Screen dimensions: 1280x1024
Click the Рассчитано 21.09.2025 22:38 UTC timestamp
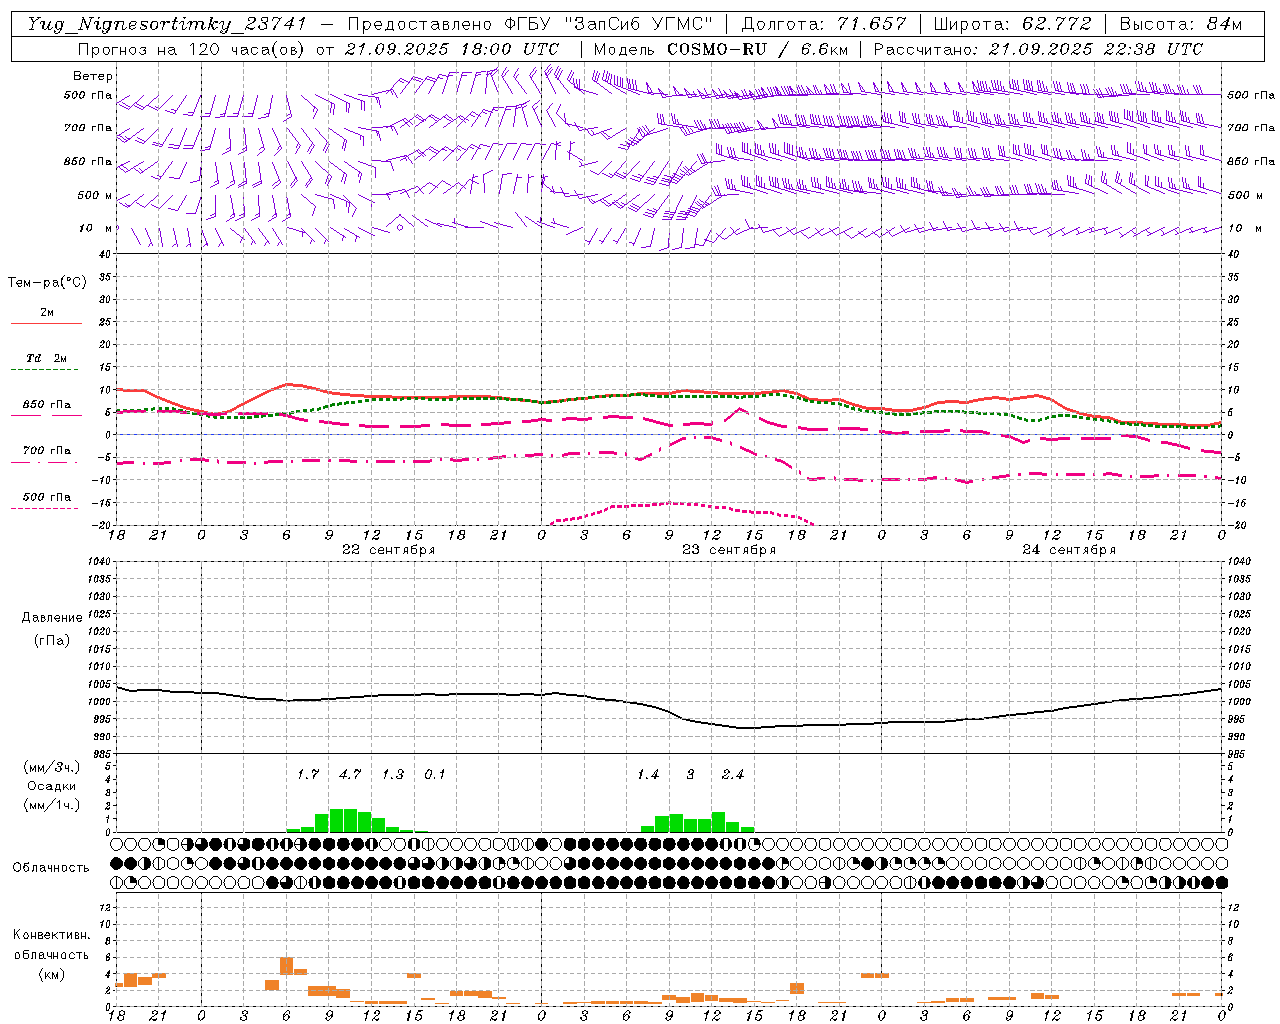(x=1038, y=49)
